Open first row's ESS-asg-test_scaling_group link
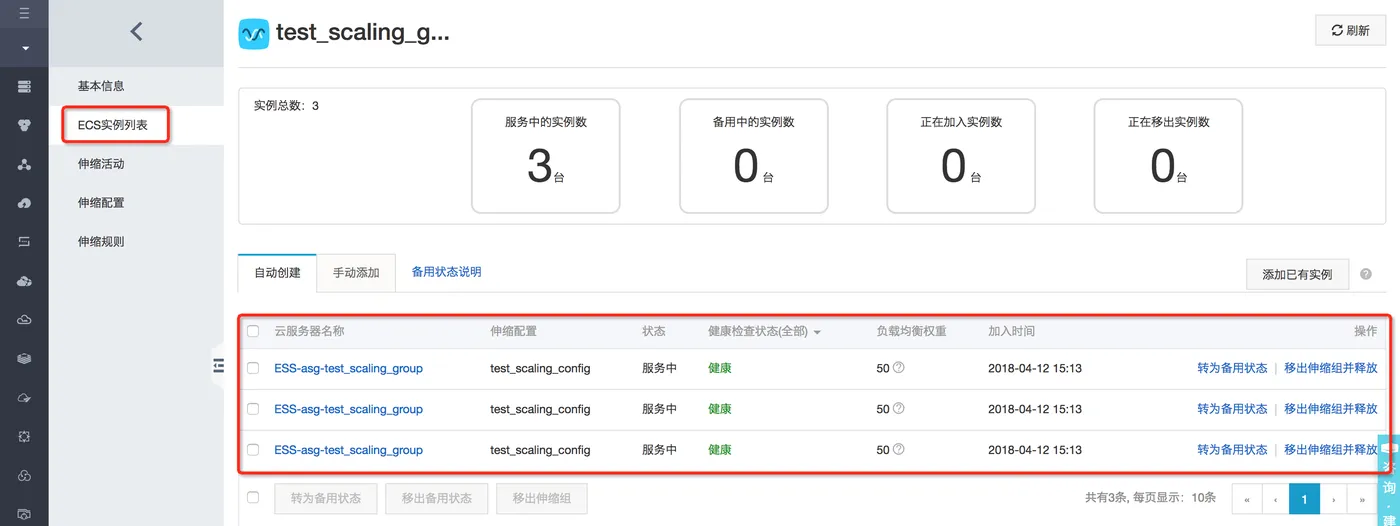 (x=348, y=368)
